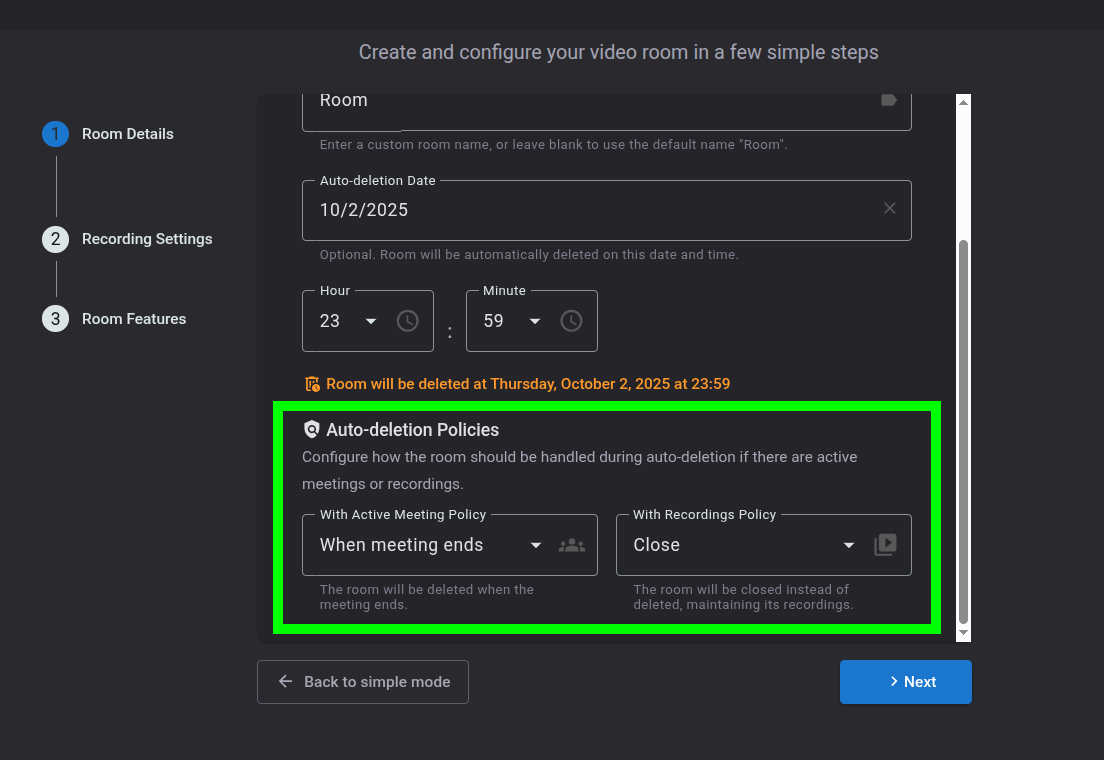Click the orange deletion warning trash icon
The height and width of the screenshot is (760, 1104).
pos(312,384)
